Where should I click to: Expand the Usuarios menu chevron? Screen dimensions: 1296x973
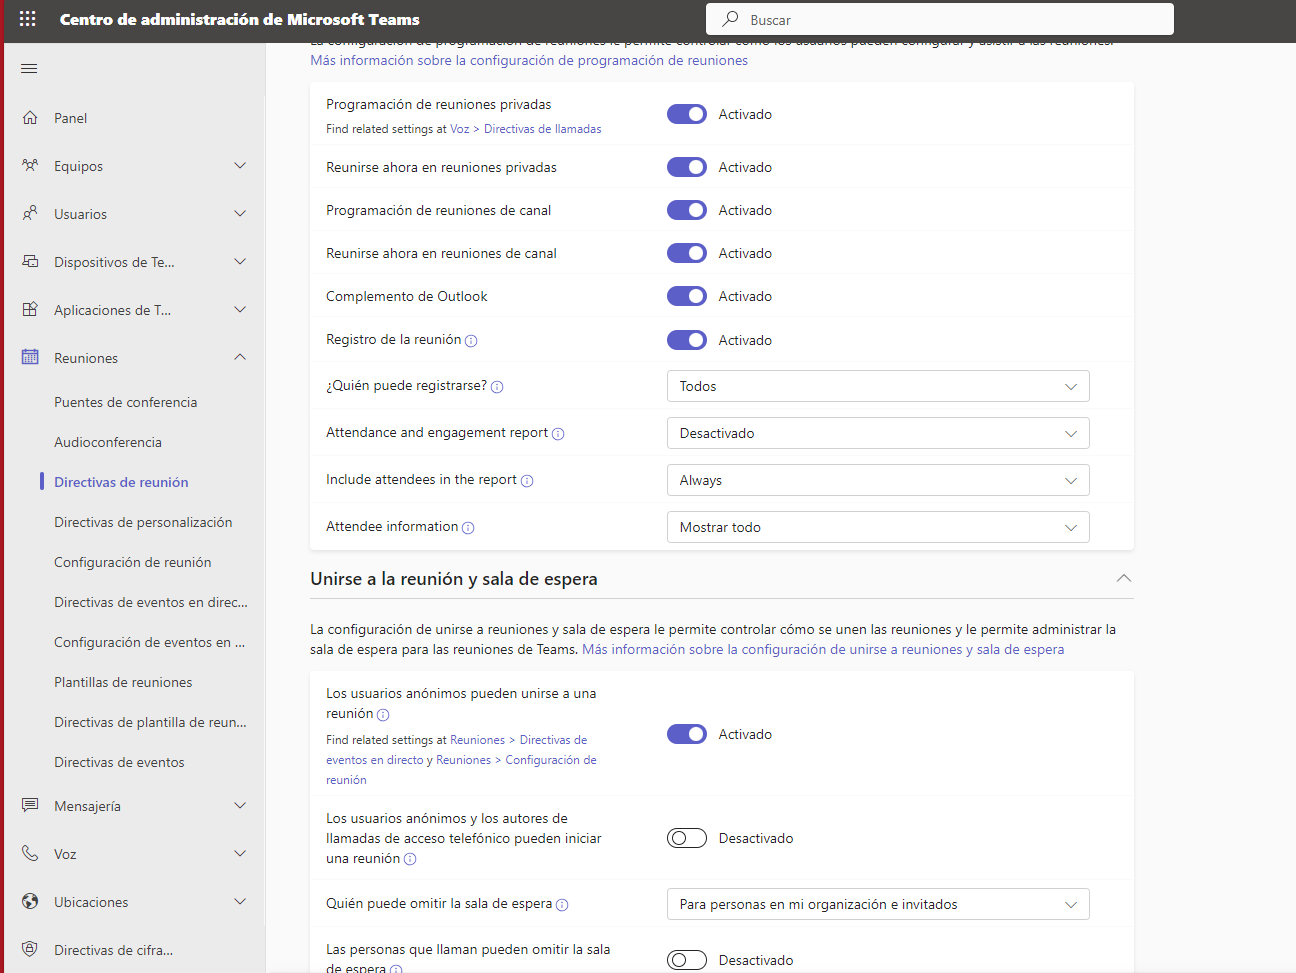point(240,213)
